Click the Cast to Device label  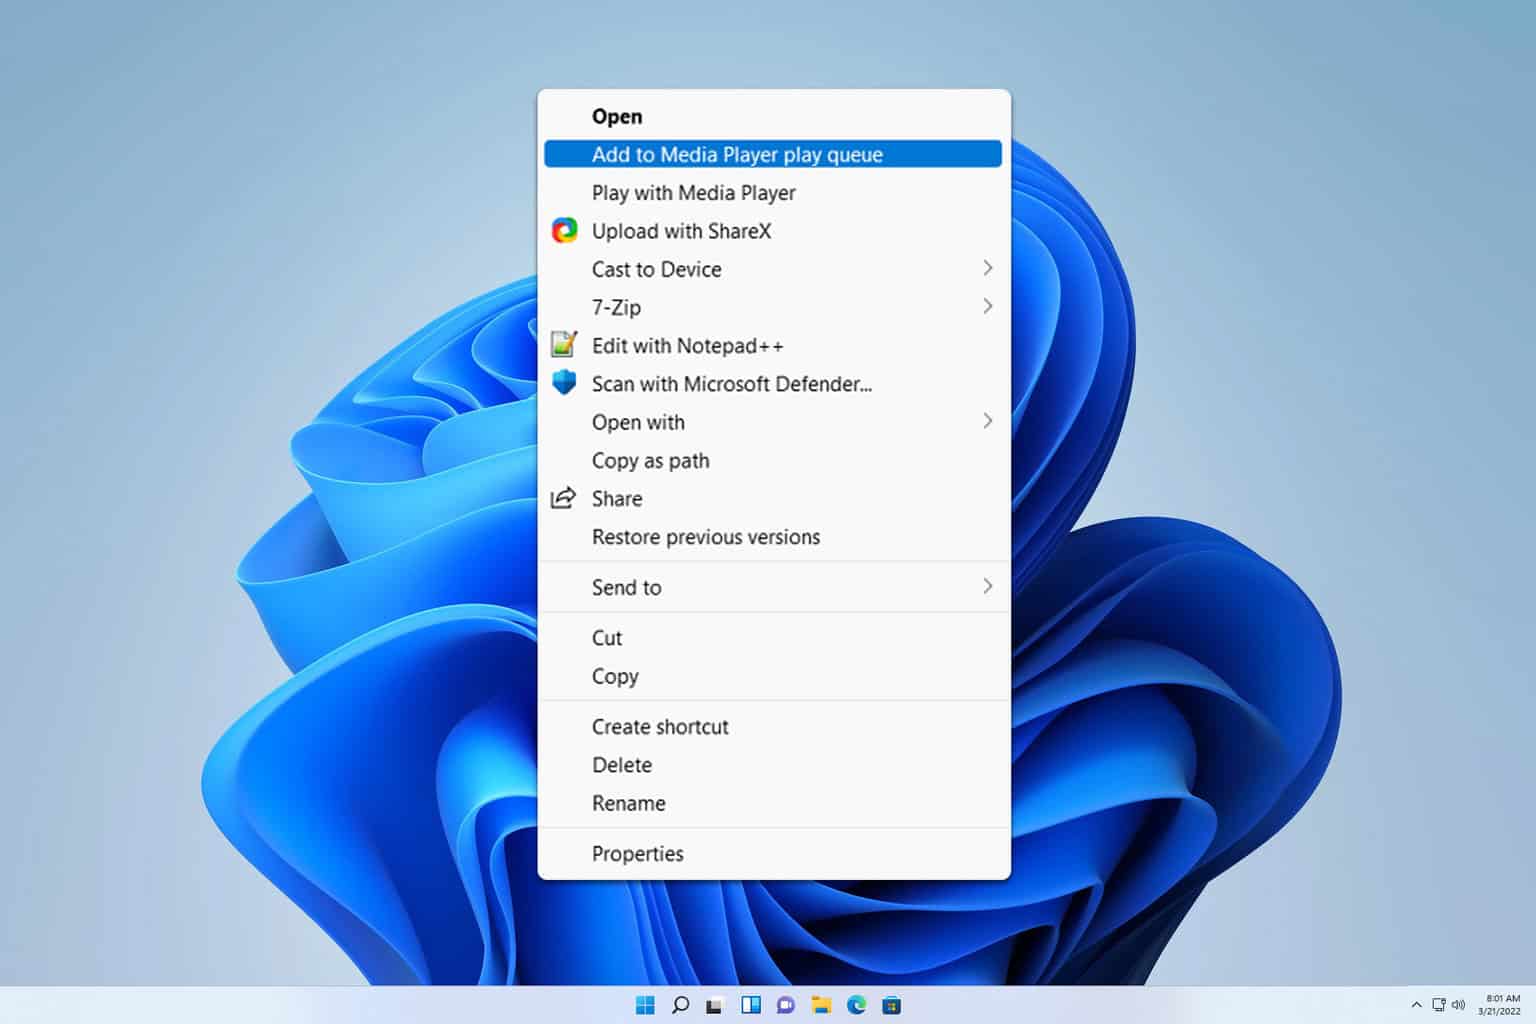click(x=656, y=269)
